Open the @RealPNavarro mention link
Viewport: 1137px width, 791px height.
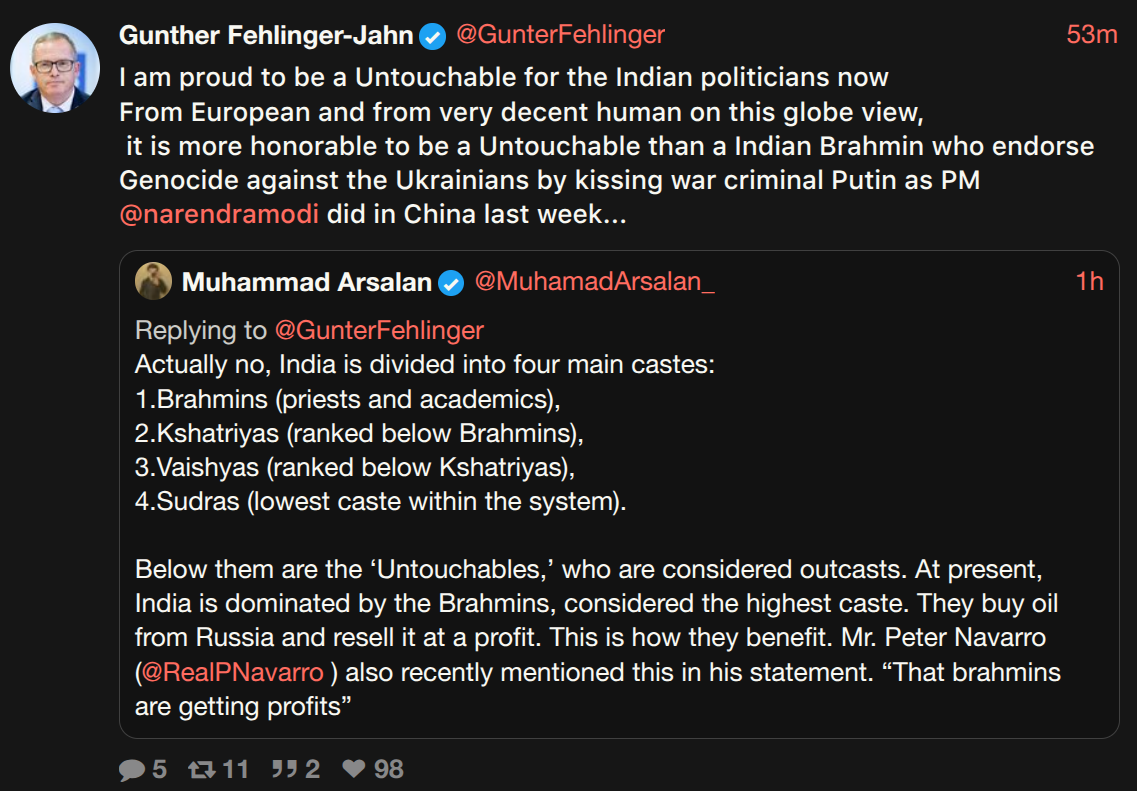coord(232,672)
